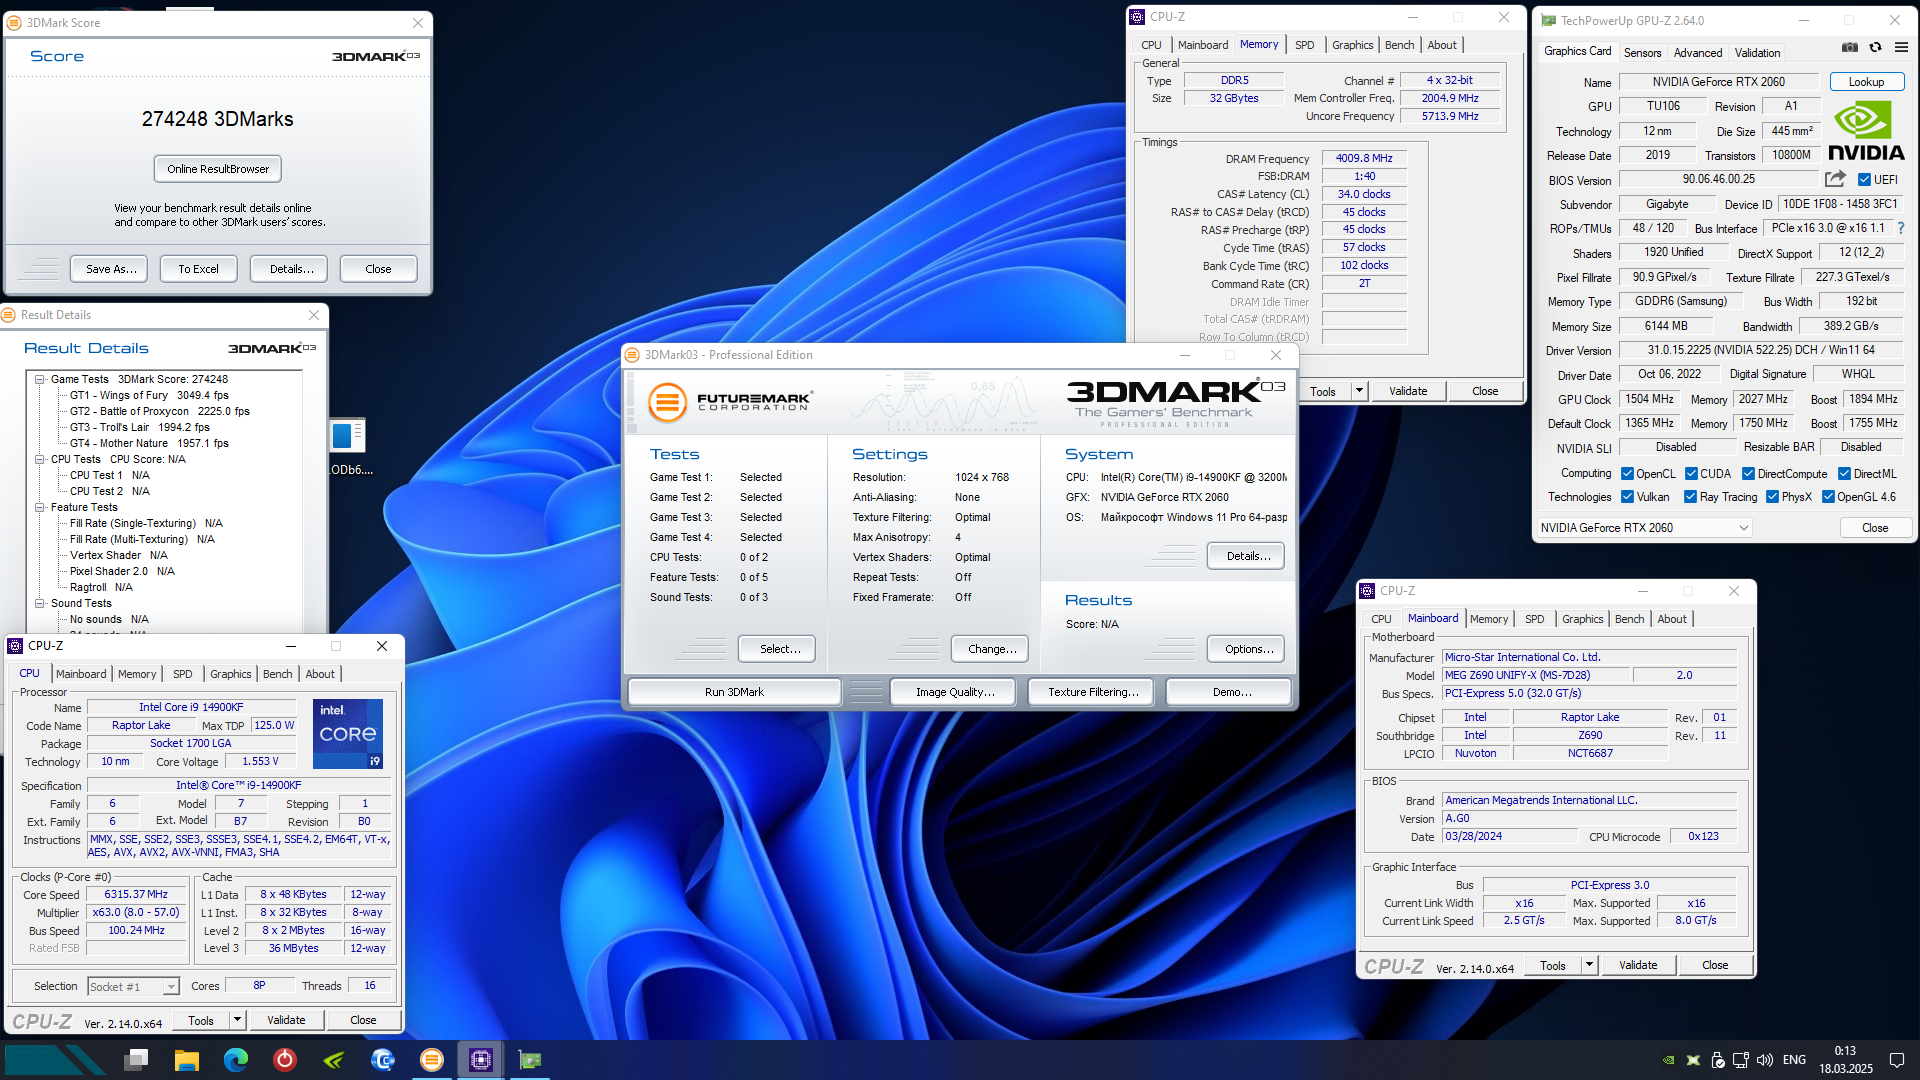1920x1080 pixels.
Task: Click the safely remove hardware tray icon
Action: point(1717,1060)
